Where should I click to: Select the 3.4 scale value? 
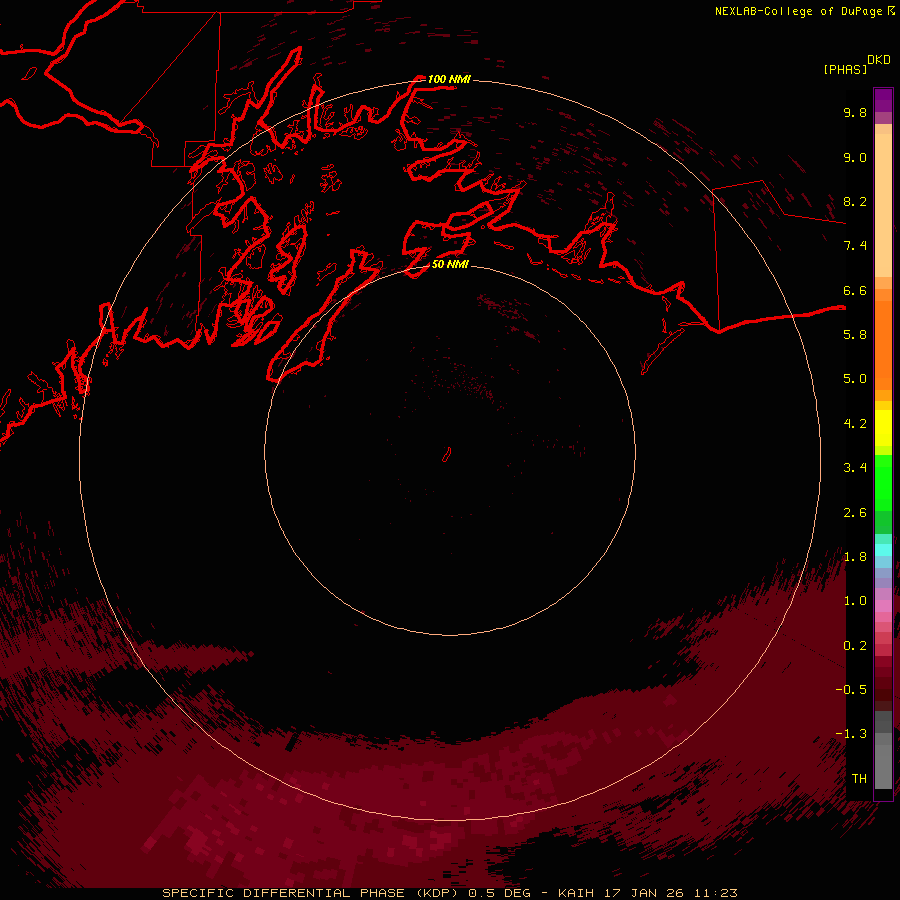pyautogui.click(x=855, y=468)
